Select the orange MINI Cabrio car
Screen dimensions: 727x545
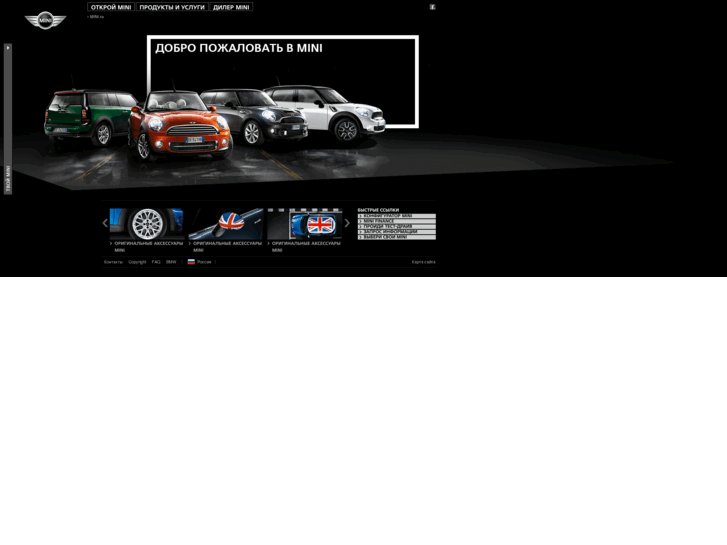[x=179, y=125]
